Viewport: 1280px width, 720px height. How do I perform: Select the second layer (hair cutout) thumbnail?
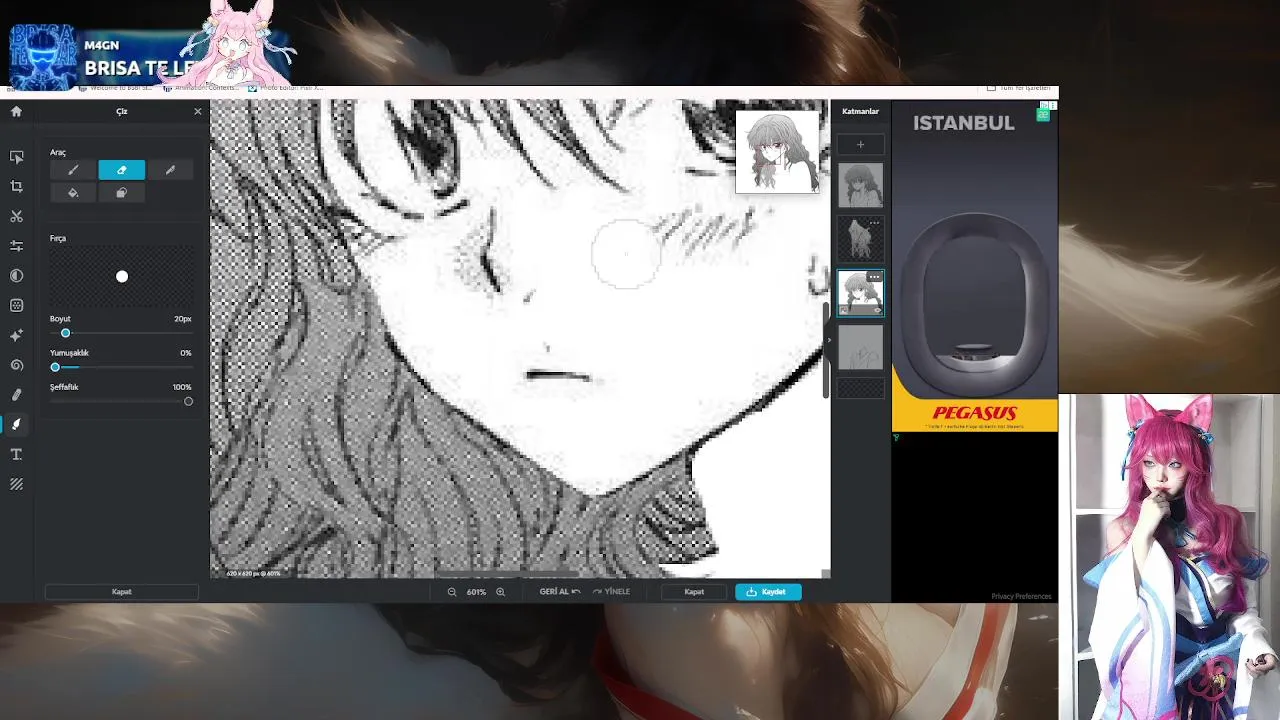click(860, 239)
